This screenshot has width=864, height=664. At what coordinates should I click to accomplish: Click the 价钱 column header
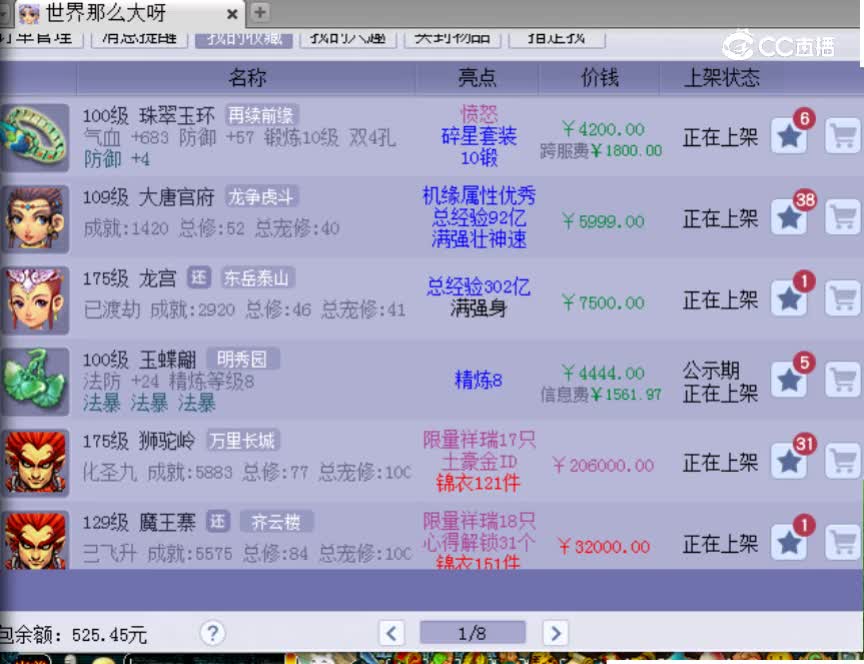pyautogui.click(x=600, y=78)
